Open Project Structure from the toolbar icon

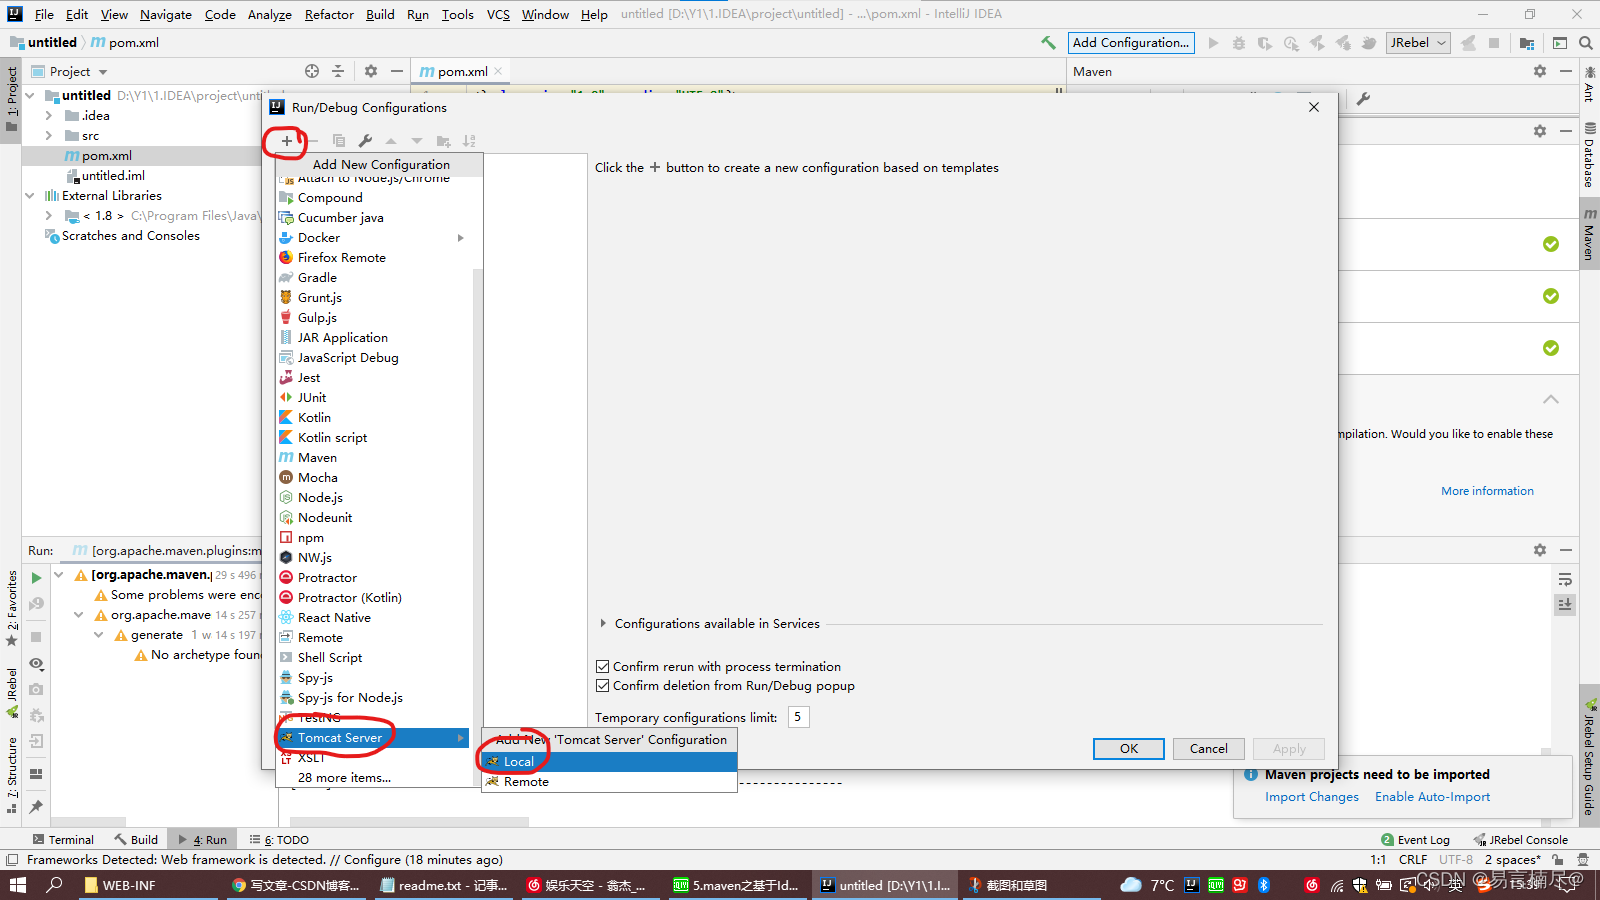[1527, 43]
